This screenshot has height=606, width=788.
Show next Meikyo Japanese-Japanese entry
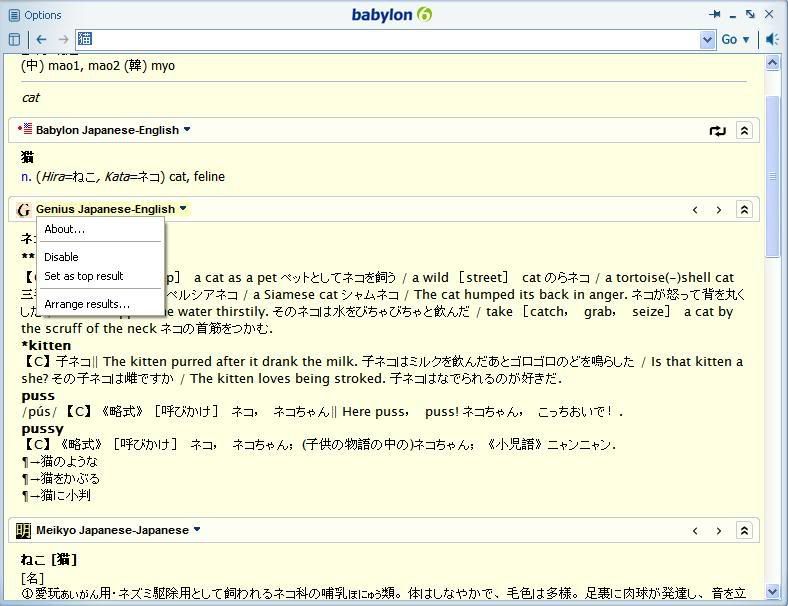[x=719, y=531]
